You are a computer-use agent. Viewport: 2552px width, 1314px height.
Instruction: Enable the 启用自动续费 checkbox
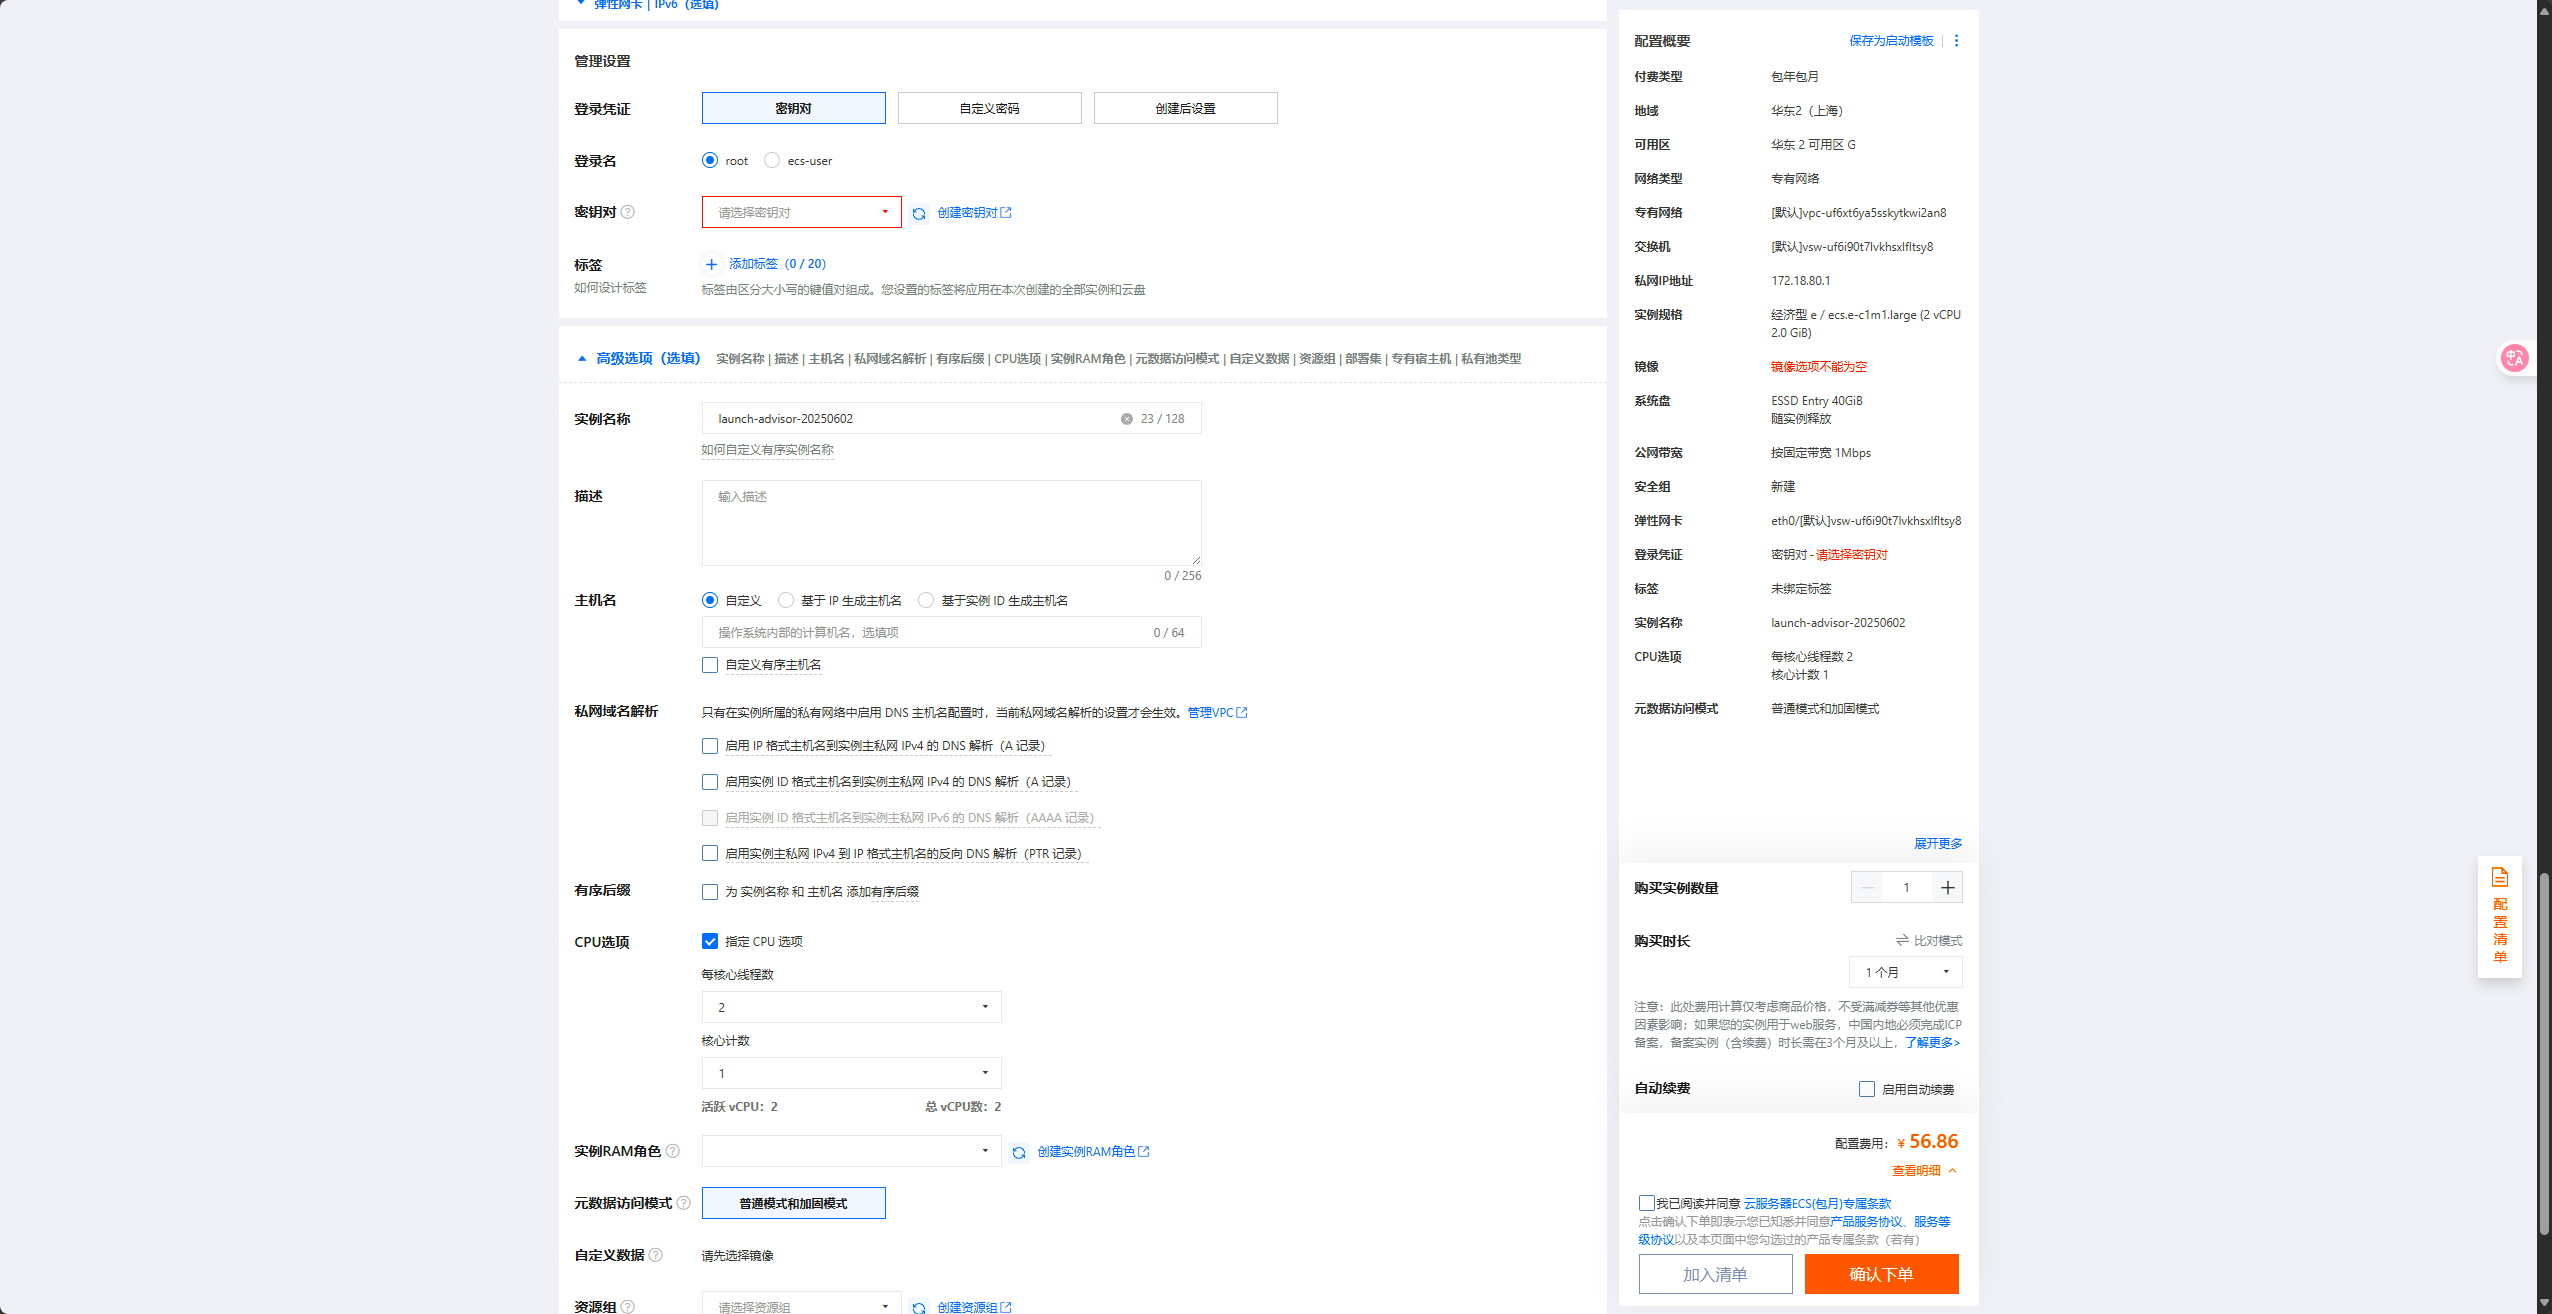[x=1866, y=1089]
